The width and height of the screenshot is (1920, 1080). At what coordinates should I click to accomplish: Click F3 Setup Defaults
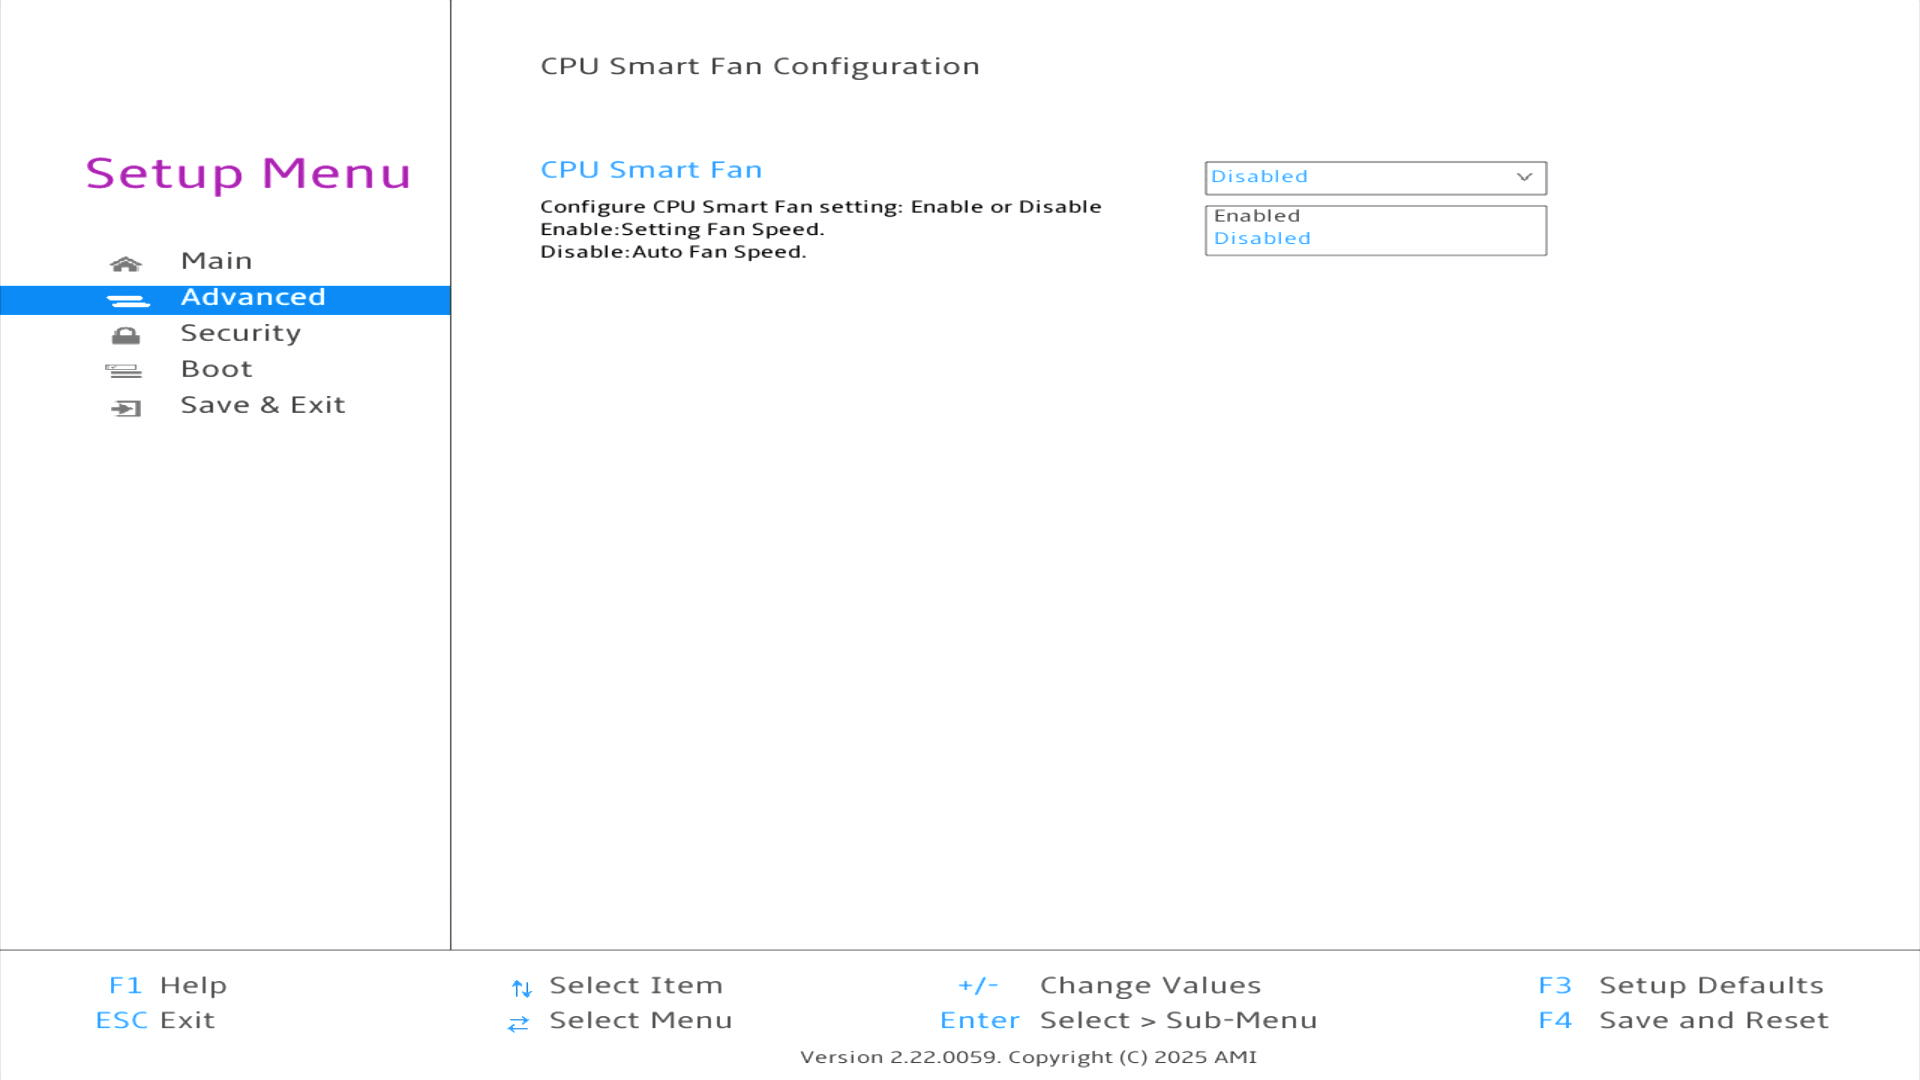pos(1680,985)
